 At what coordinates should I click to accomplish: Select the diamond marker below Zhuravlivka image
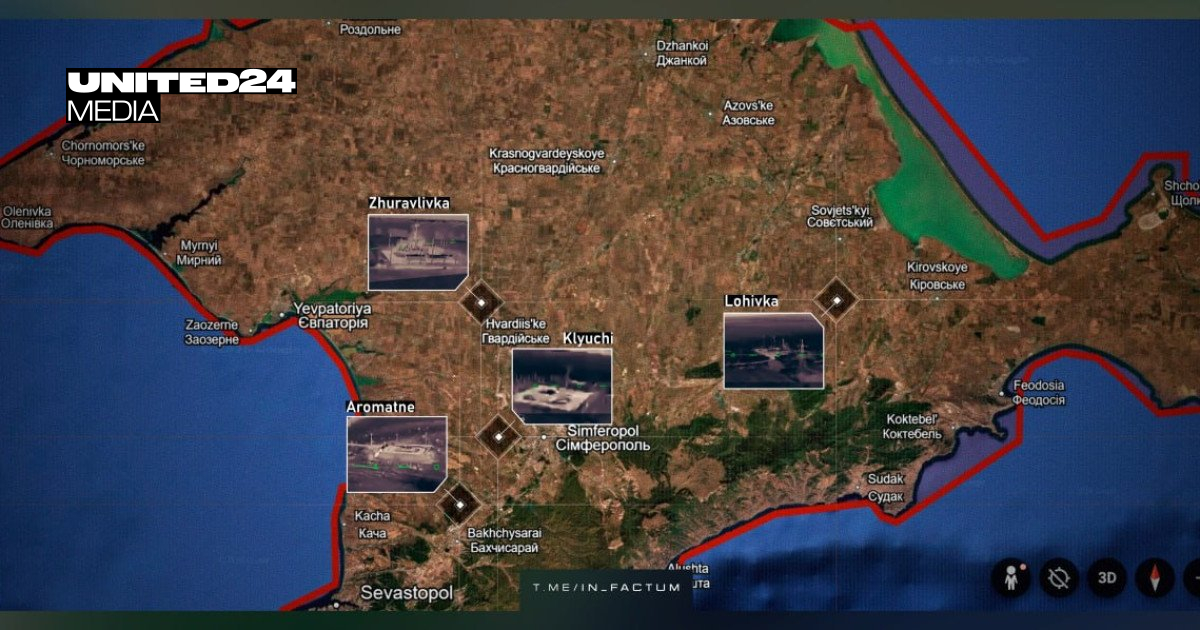pyautogui.click(x=479, y=300)
